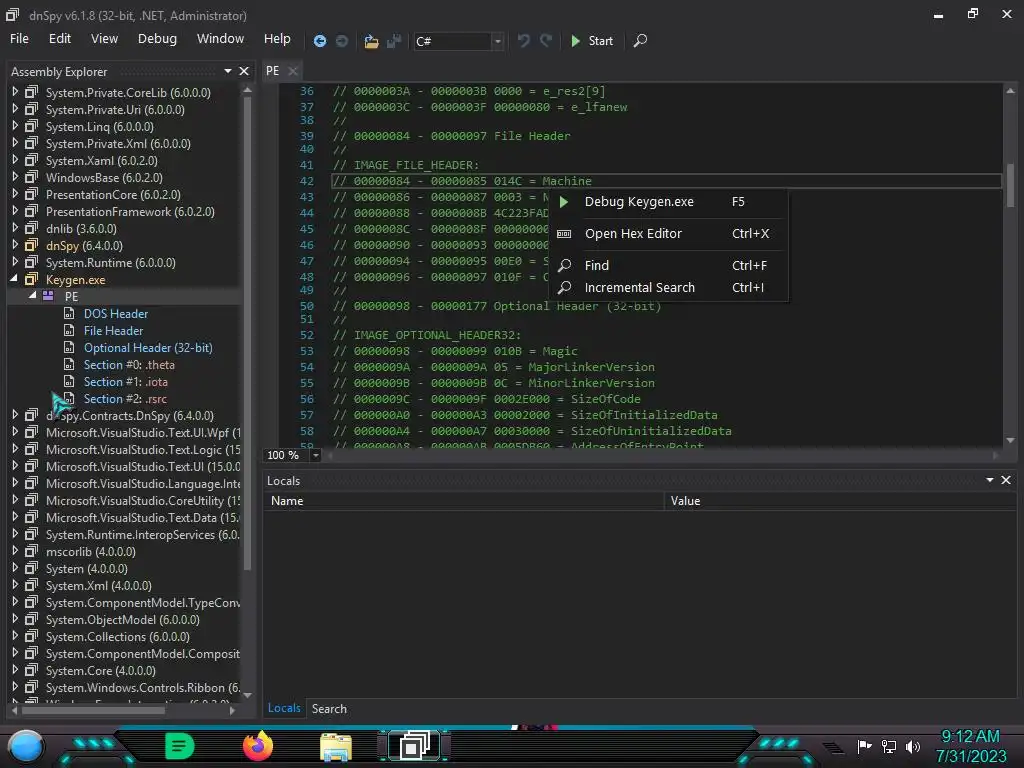Choose Open Hex Editor context menu entry
1024x768 pixels.
tap(668, 234)
